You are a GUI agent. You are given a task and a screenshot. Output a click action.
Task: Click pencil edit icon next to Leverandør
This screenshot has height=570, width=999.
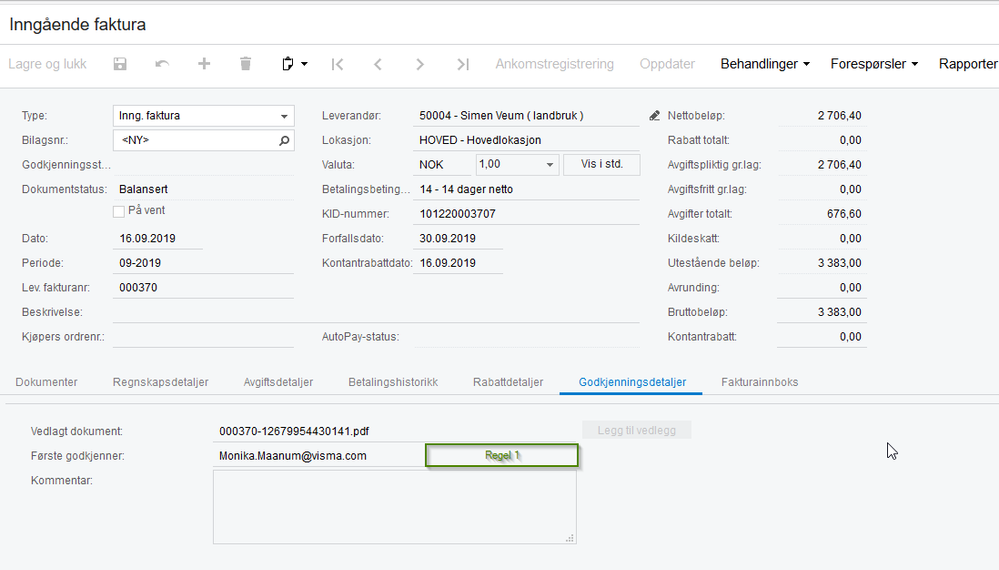[x=654, y=116]
